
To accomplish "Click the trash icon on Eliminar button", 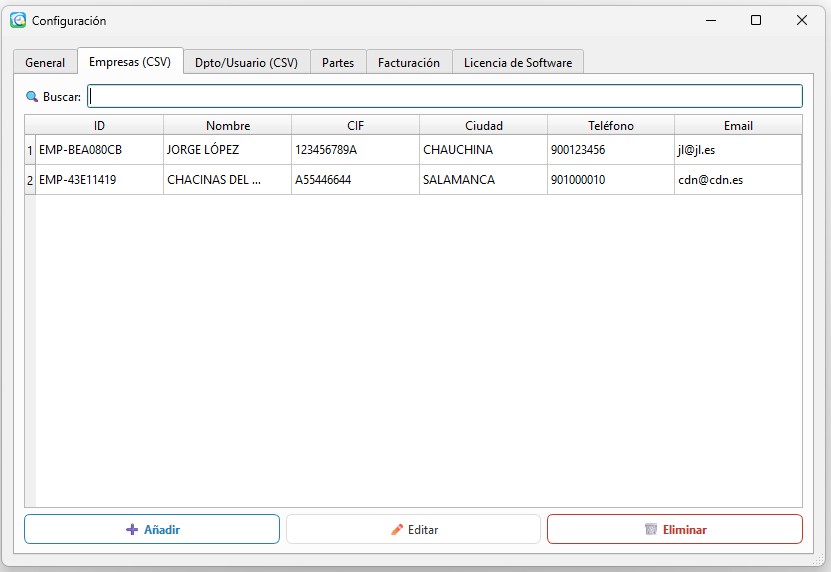I will pos(651,529).
